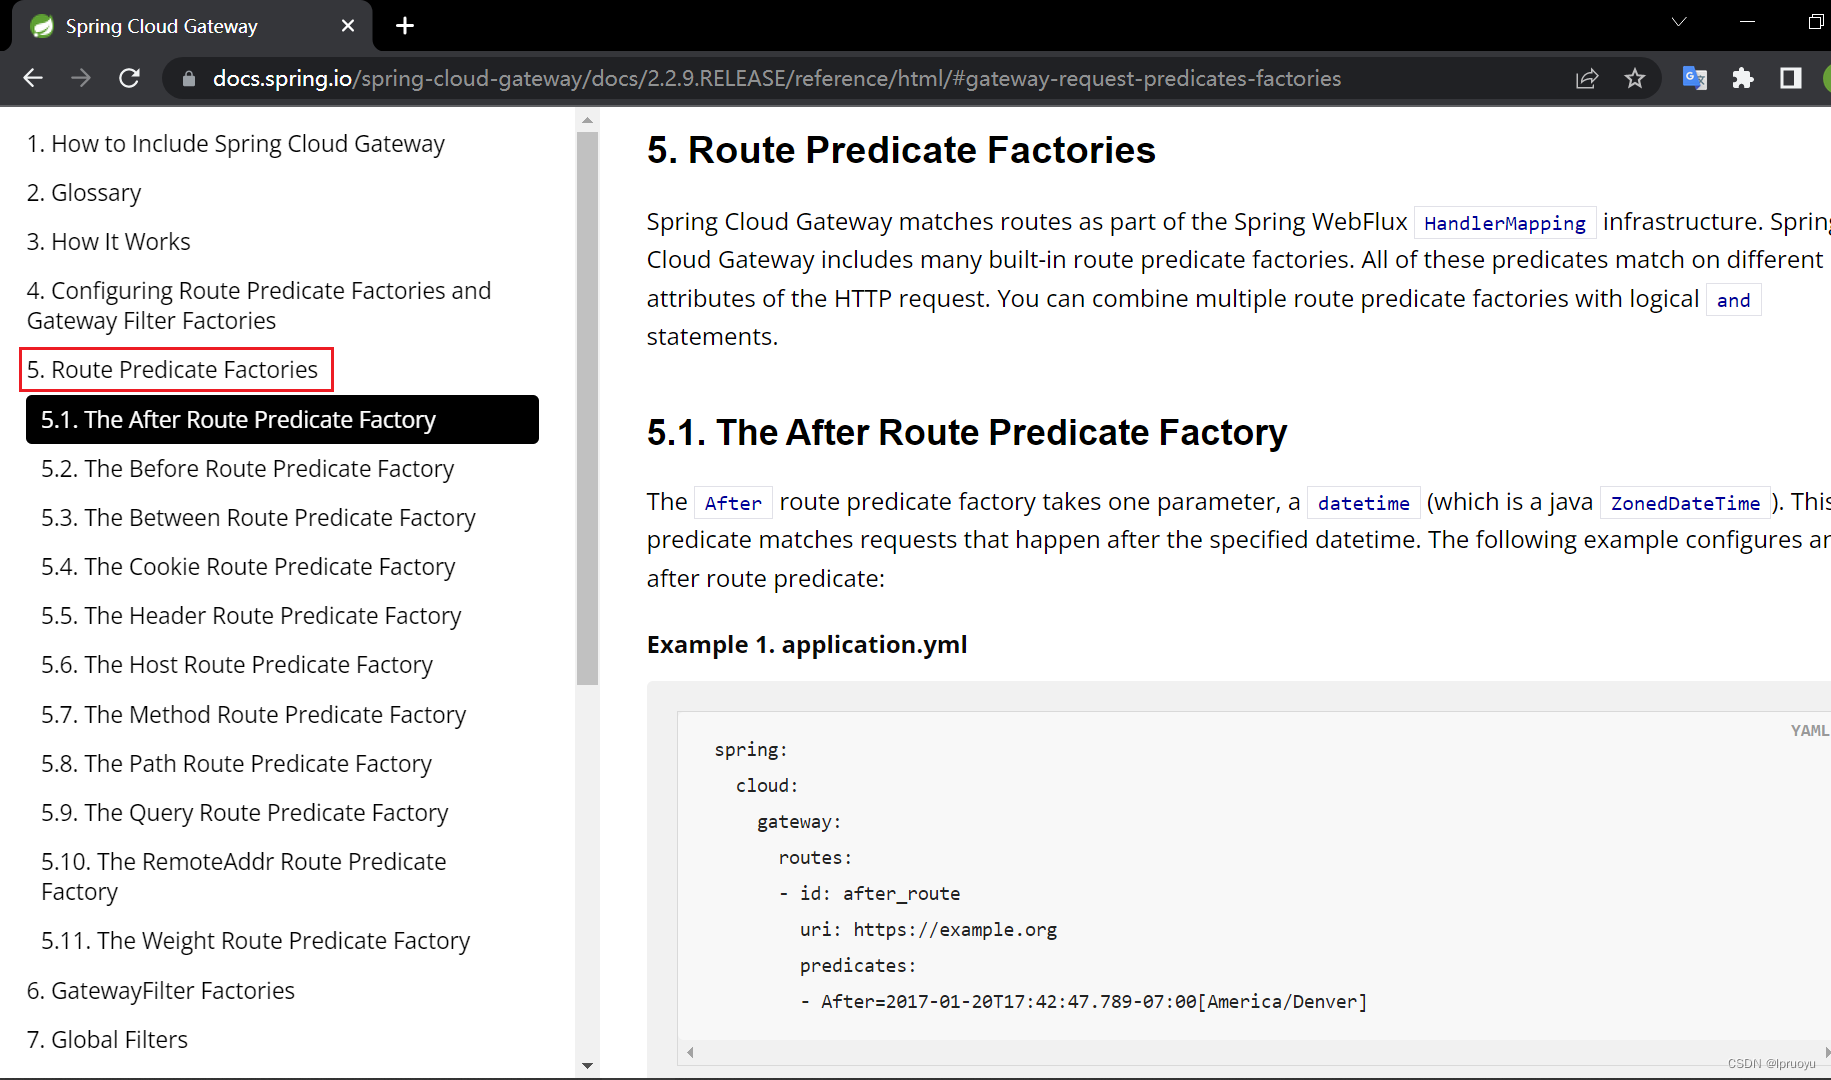
Task: Toggle the browser side panel
Action: point(1791,78)
